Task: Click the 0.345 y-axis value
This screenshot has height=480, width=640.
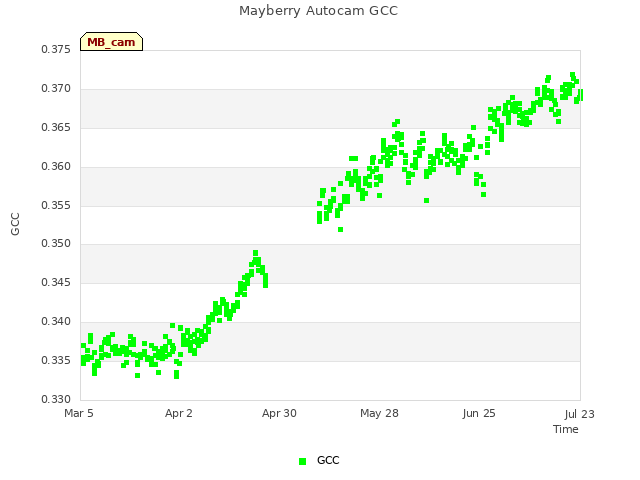Action: click(56, 282)
